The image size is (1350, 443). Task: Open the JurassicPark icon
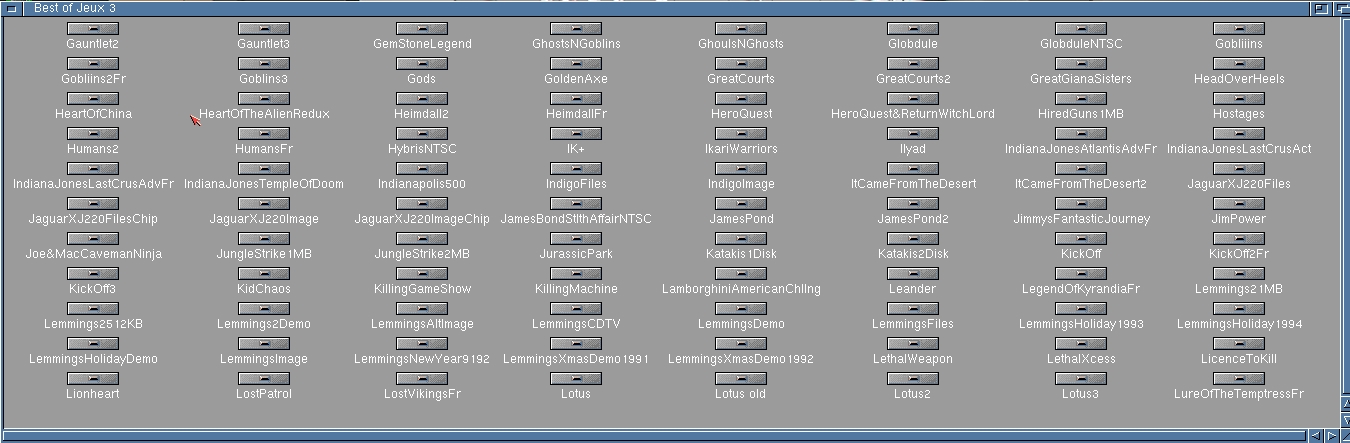click(576, 239)
